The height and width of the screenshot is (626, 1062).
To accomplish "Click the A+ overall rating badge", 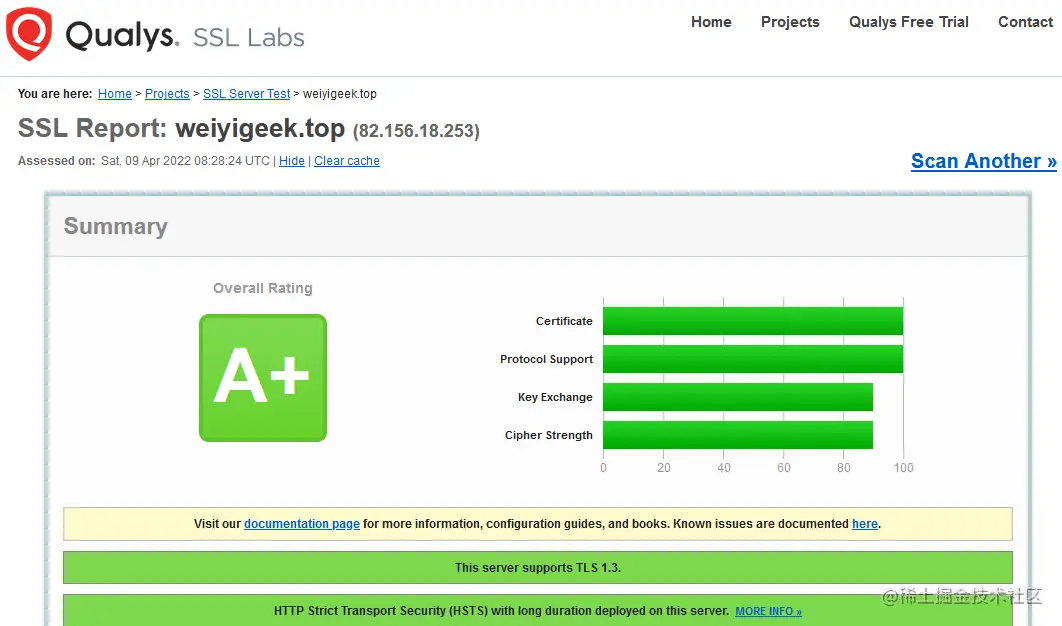I will click(262, 377).
